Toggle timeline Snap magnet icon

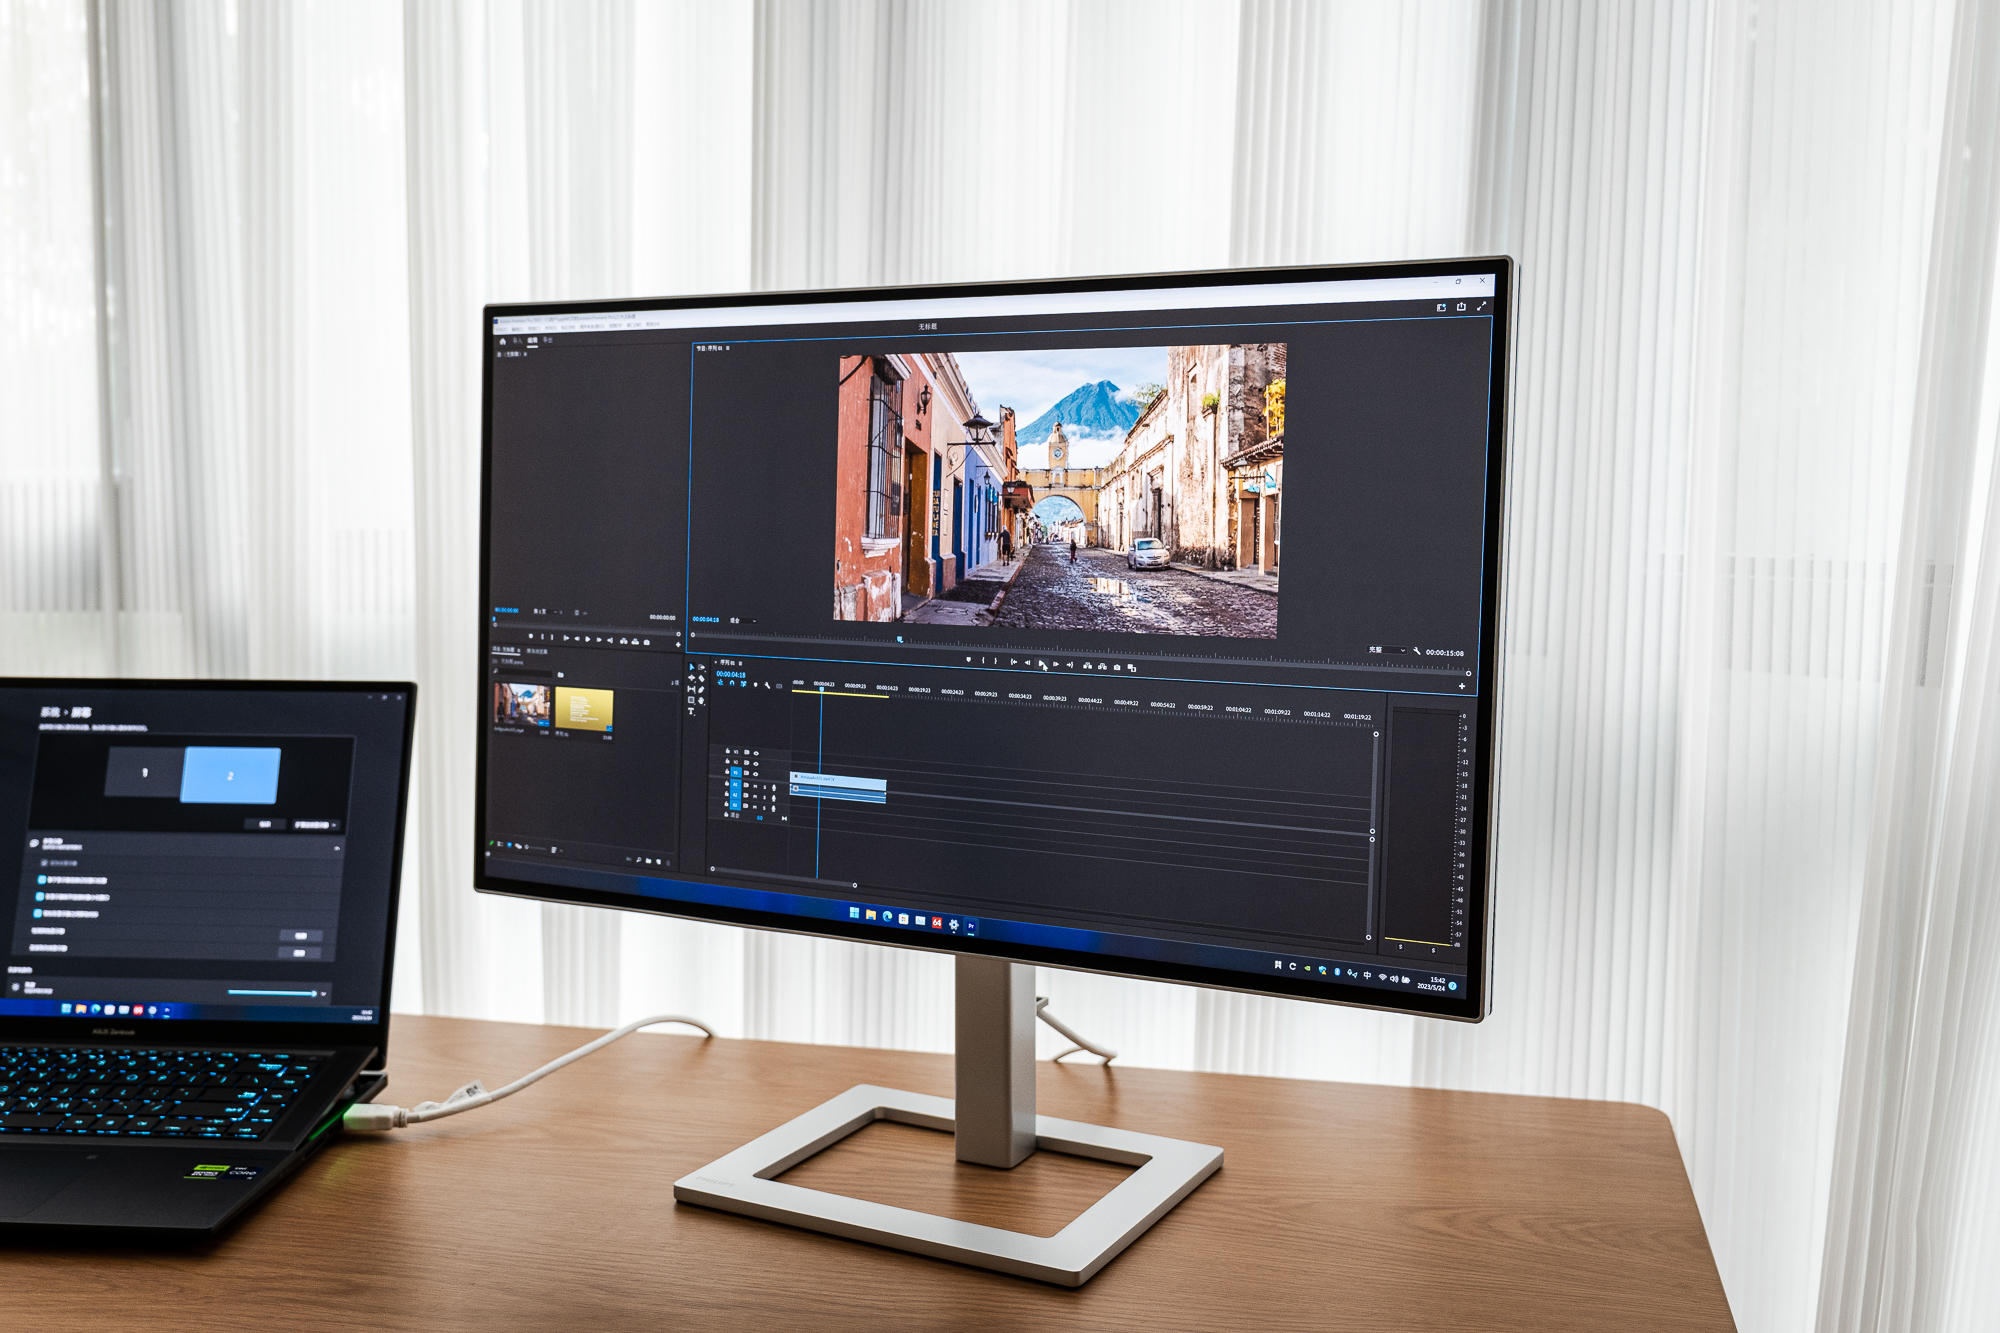click(x=732, y=683)
